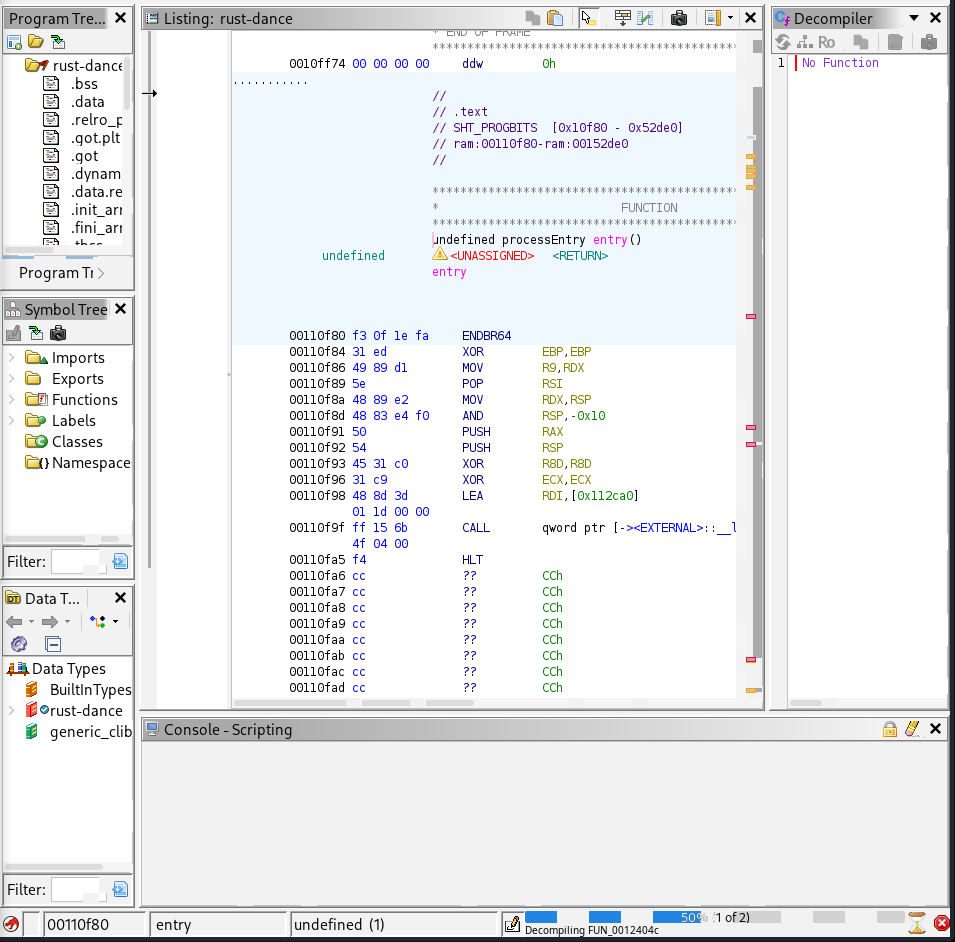Select the Namespaces folder in Symbol Tree
The height and width of the screenshot is (942, 955).
[91, 463]
